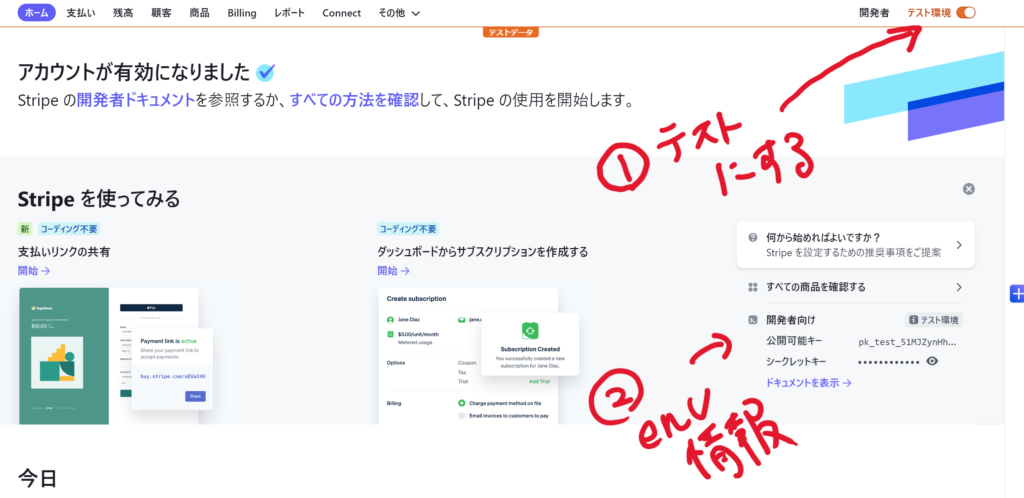
Task: Open the Billing tab
Action: point(242,13)
